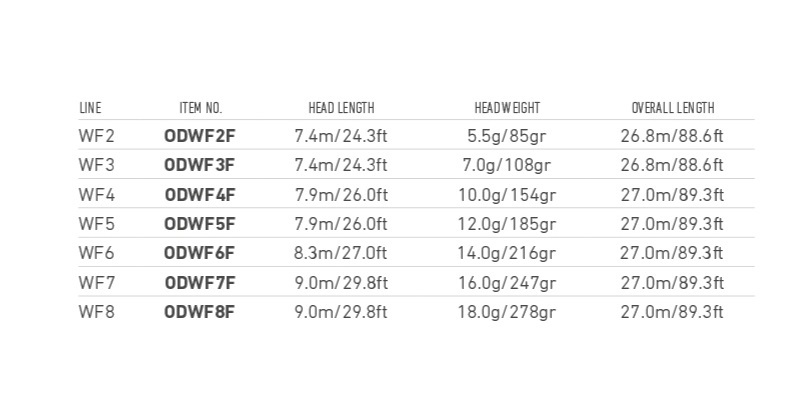Click the LINE column header
Image resolution: width=800 pixels, height=411 pixels.
[x=90, y=108]
